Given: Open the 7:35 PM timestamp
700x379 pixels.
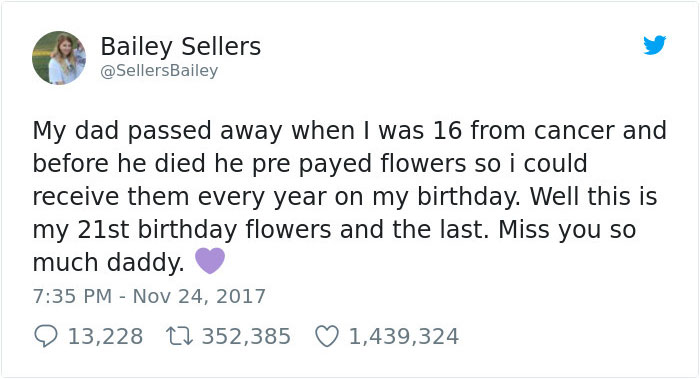Looking at the screenshot, I should [72, 296].
